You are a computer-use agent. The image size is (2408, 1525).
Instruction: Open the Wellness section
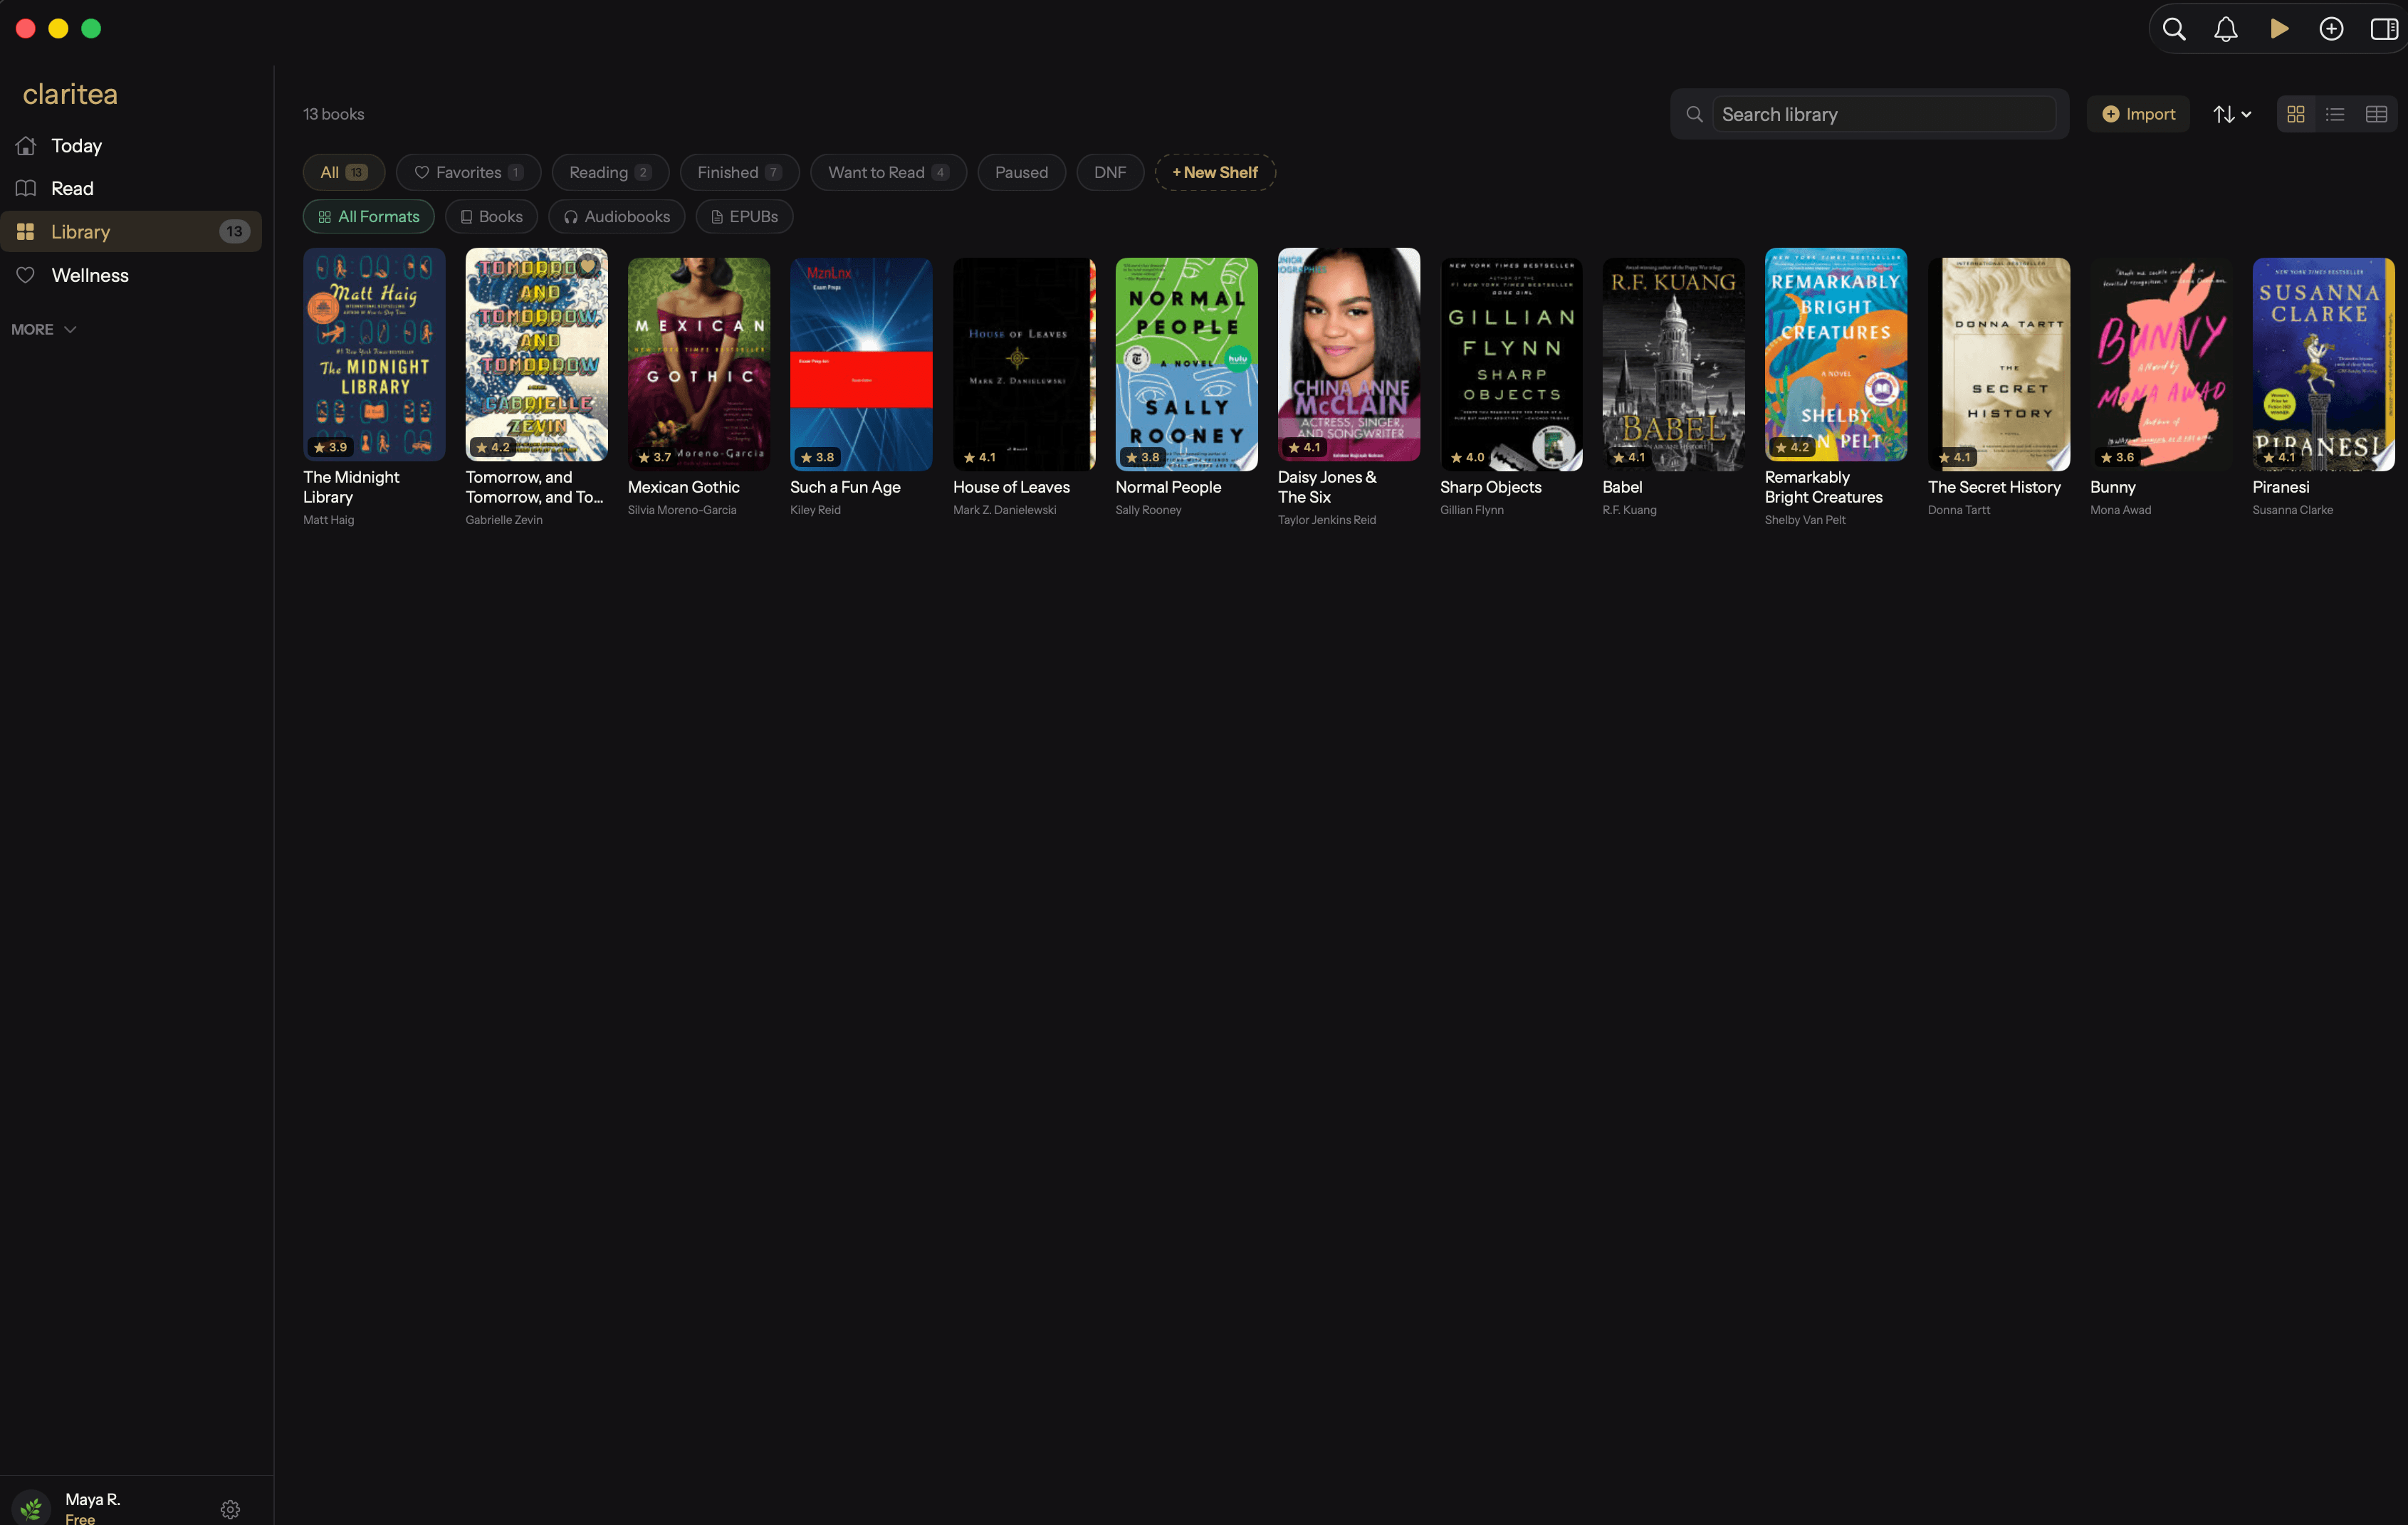[x=131, y=275]
